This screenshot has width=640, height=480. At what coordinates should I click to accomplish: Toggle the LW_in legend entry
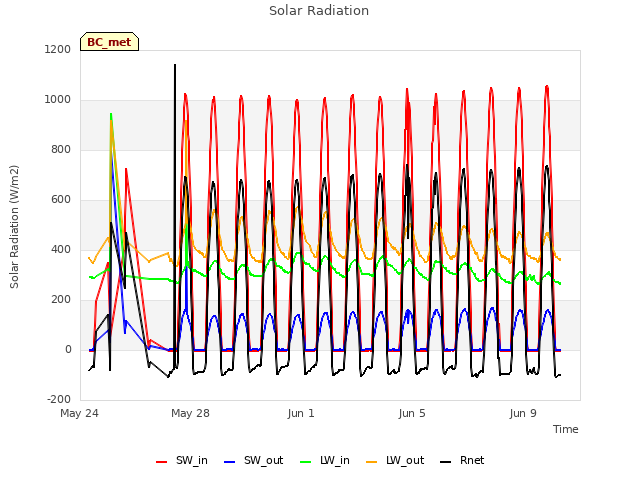click(325, 461)
